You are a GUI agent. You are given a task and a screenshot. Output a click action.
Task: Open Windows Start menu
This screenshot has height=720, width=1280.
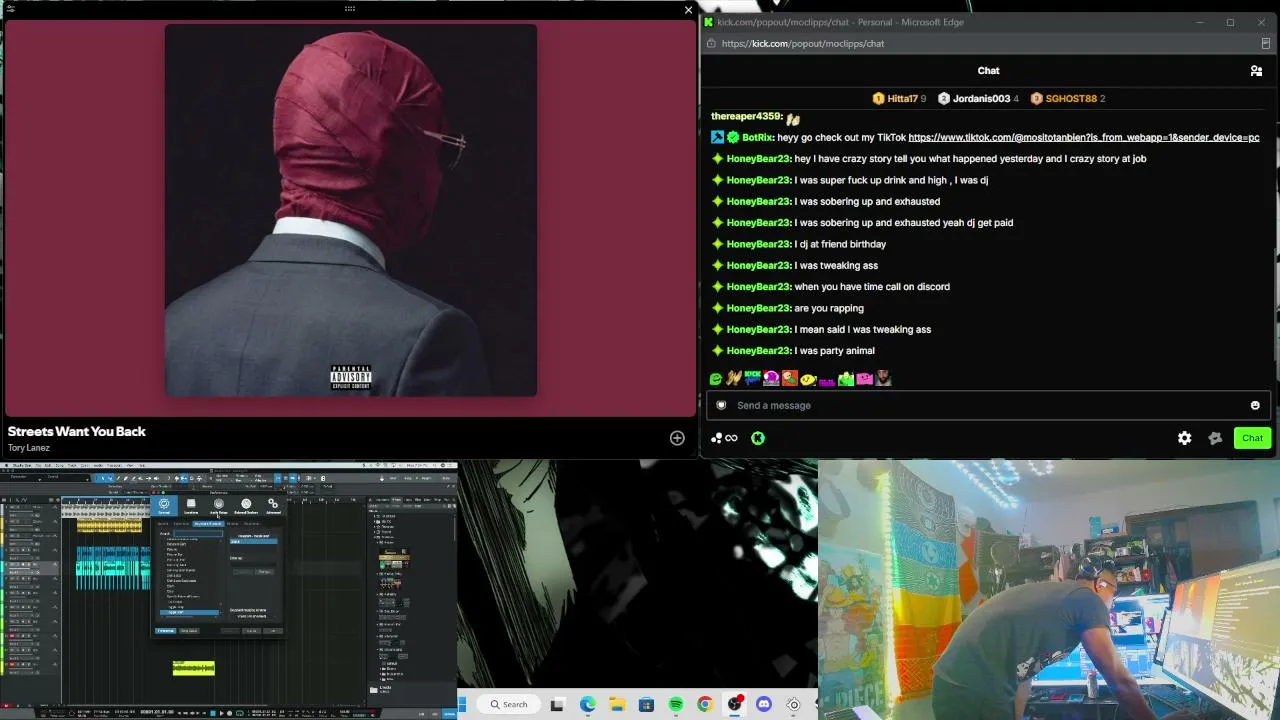pos(463,704)
